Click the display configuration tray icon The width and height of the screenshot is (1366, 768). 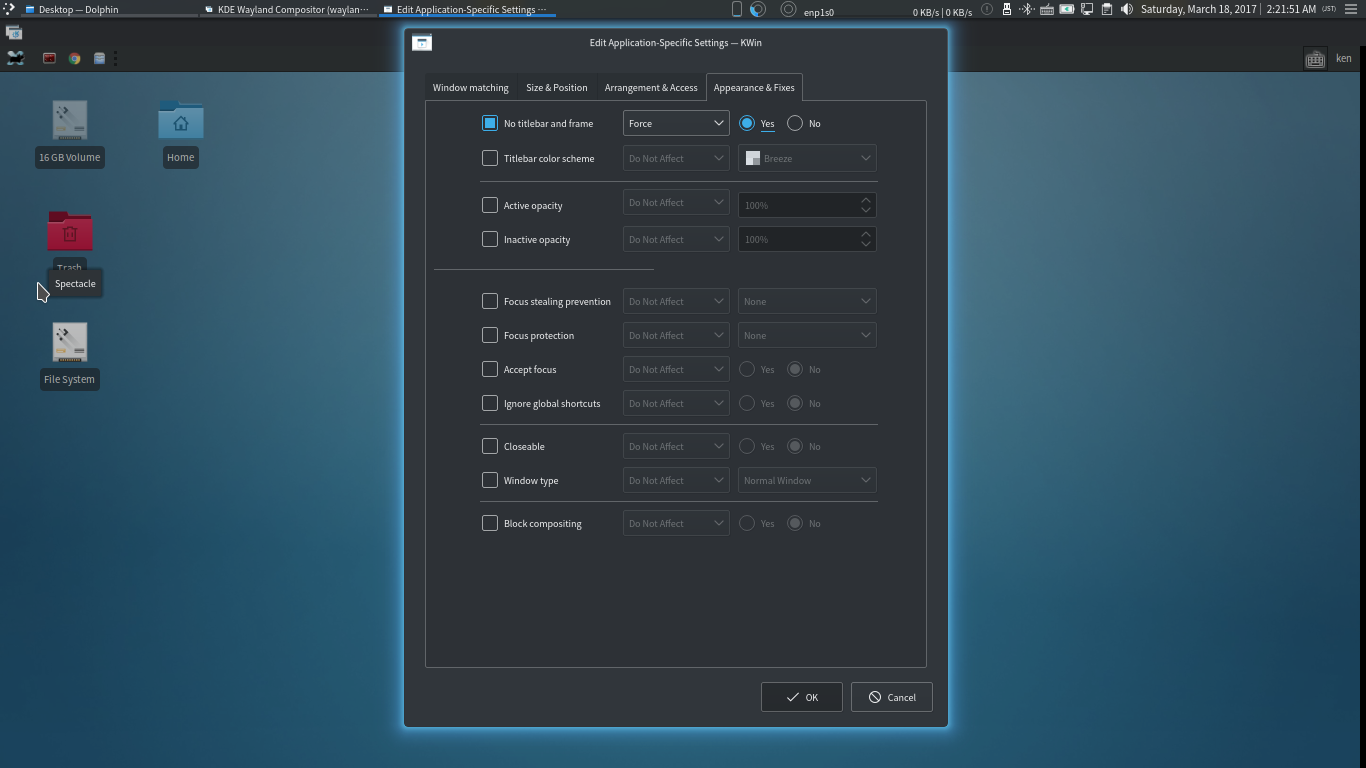tap(1087, 9)
